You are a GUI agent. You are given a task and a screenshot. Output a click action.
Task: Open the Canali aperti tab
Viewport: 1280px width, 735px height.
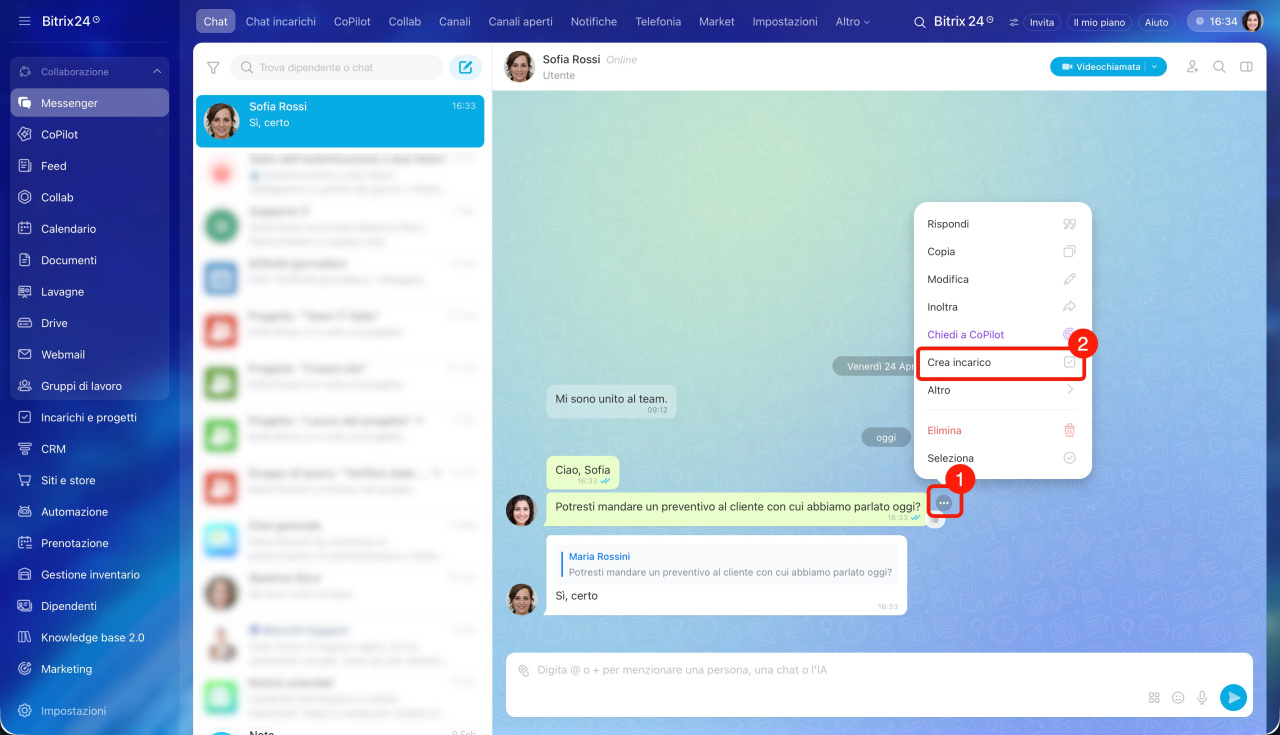pyautogui.click(x=521, y=22)
